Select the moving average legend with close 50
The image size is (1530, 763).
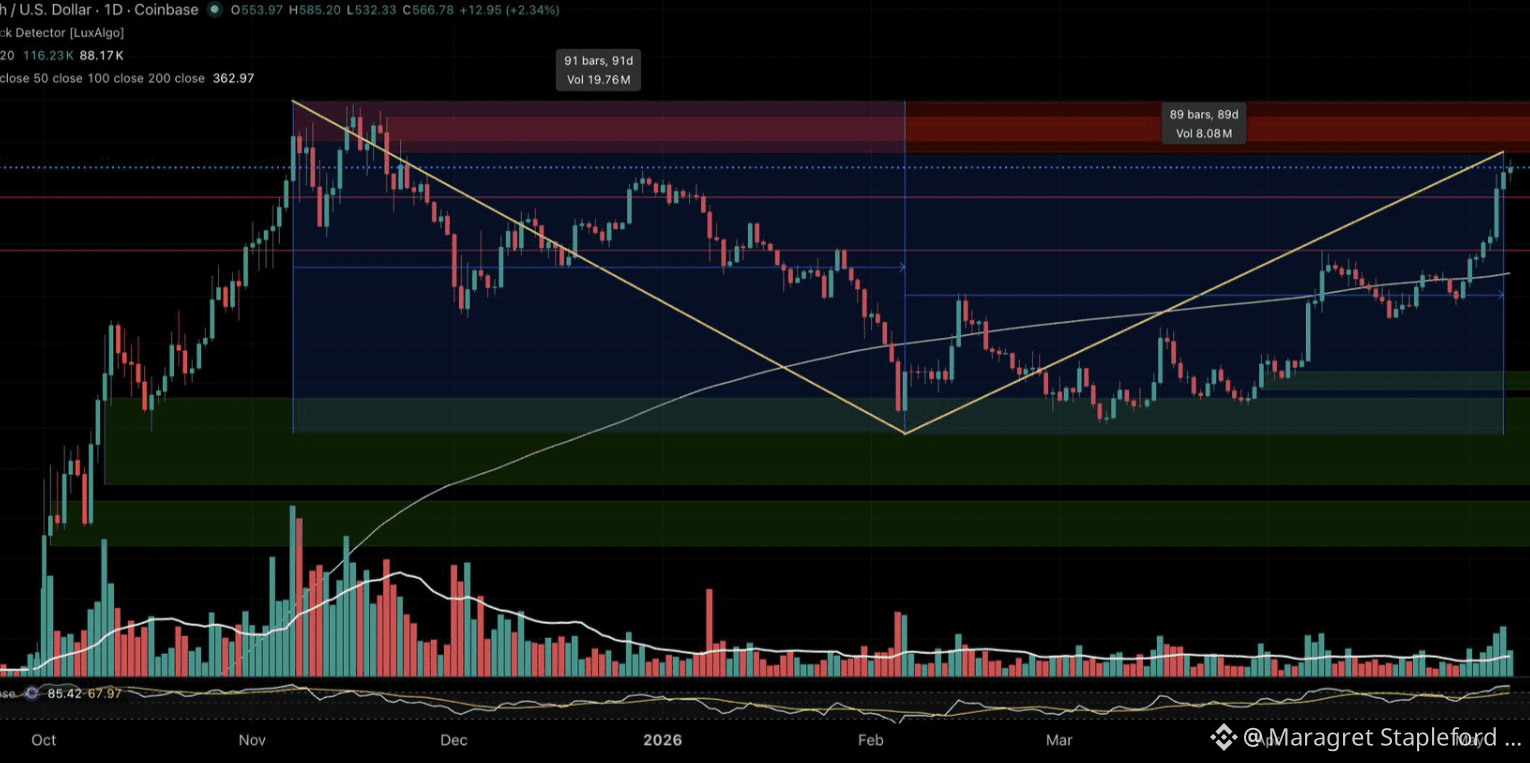pyautogui.click(x=102, y=78)
